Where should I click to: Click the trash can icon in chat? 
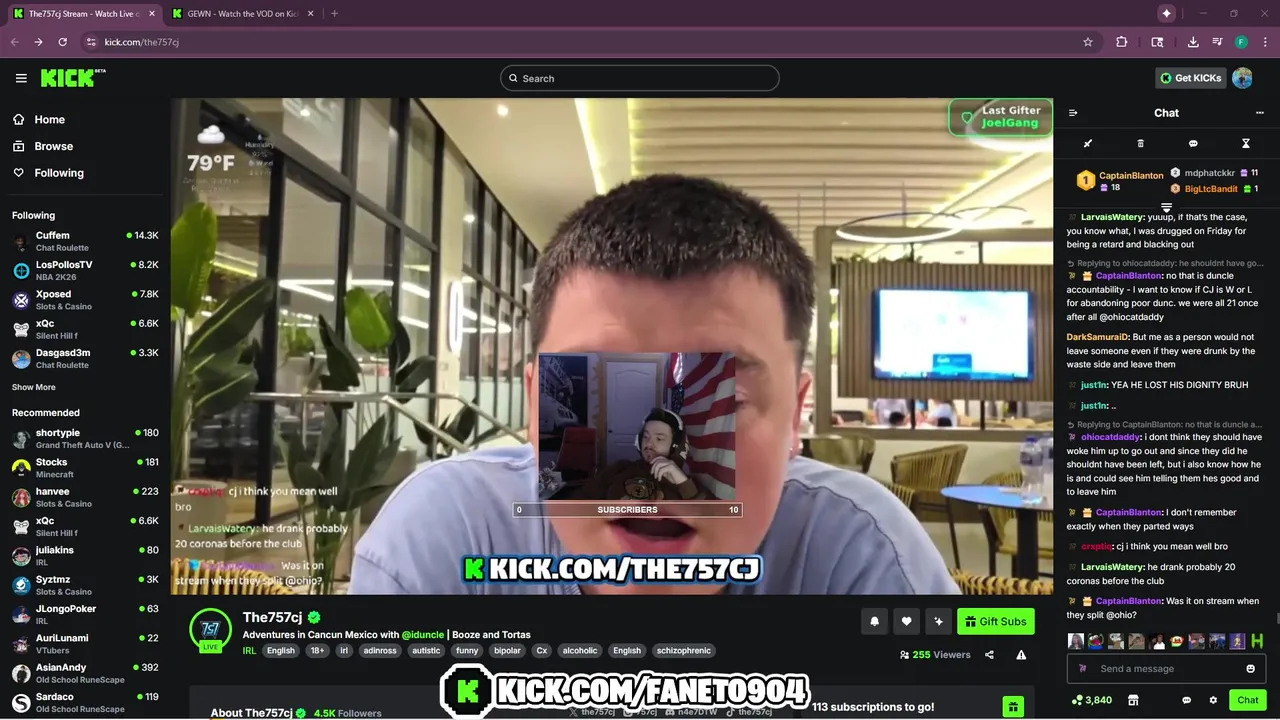(1140, 144)
